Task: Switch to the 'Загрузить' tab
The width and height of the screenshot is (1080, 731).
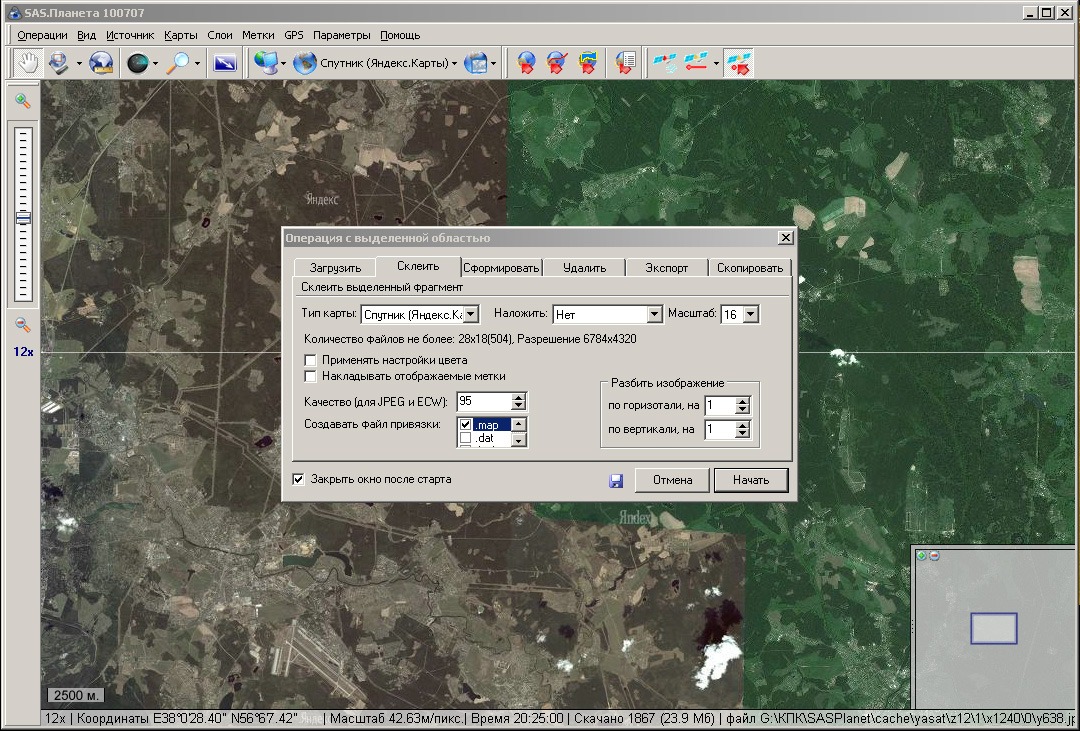Action: (x=335, y=268)
